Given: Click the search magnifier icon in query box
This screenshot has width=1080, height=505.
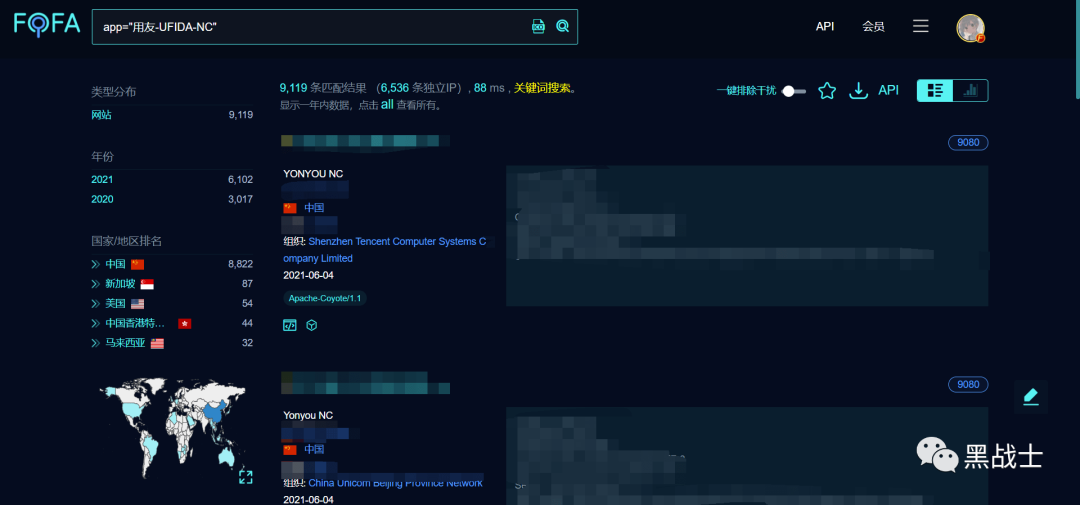Looking at the screenshot, I should [x=563, y=26].
